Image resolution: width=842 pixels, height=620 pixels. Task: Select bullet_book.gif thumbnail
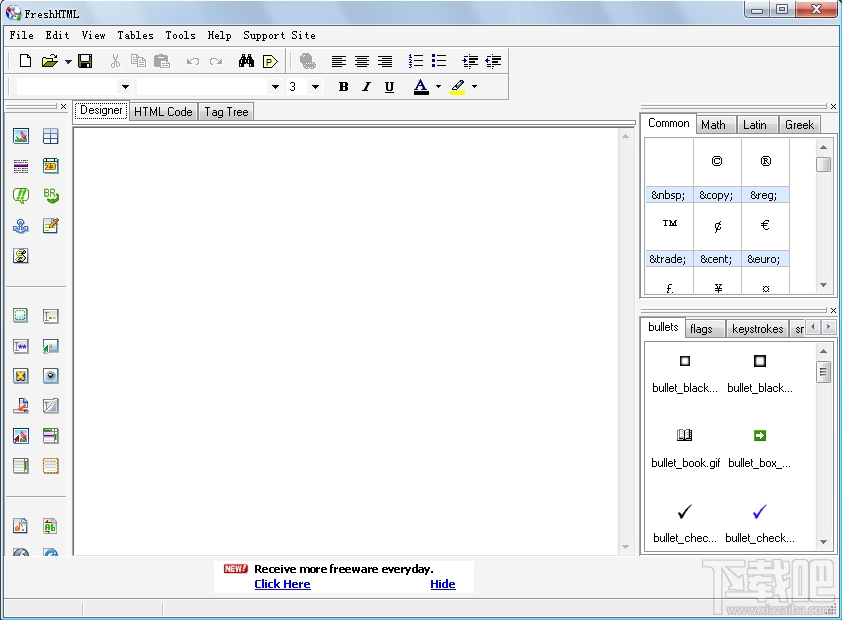coord(685,447)
